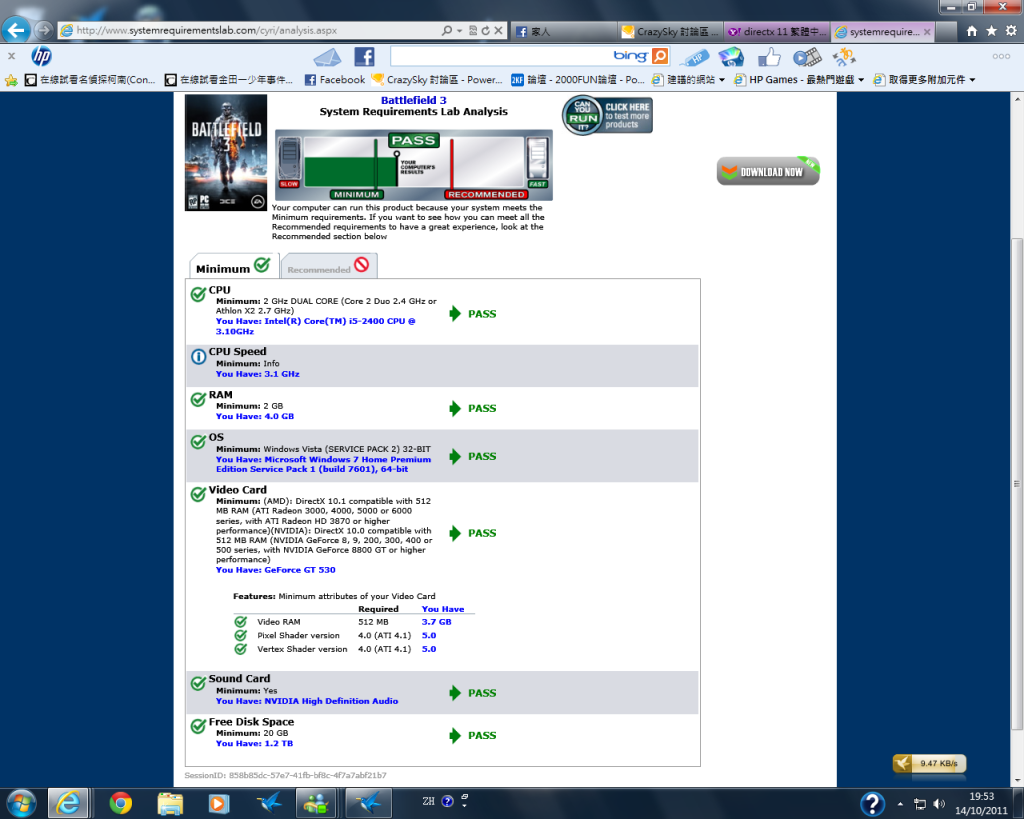Open the Facebook icon in the HP toolbar

364,57
